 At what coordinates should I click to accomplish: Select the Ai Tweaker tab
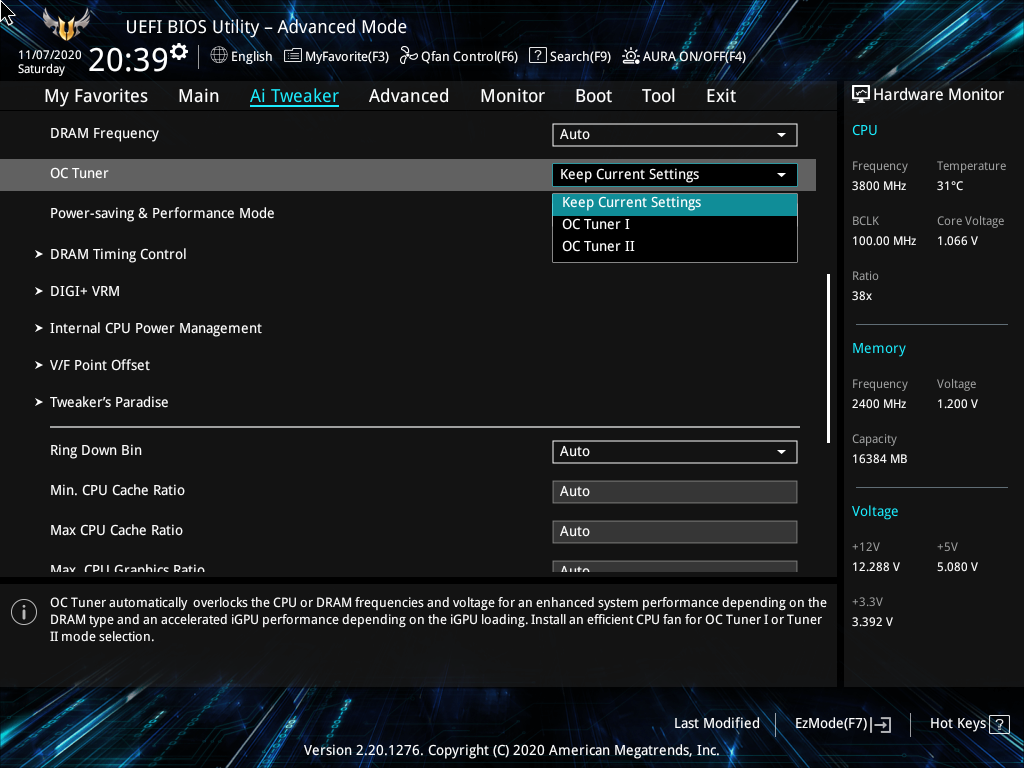click(x=295, y=96)
